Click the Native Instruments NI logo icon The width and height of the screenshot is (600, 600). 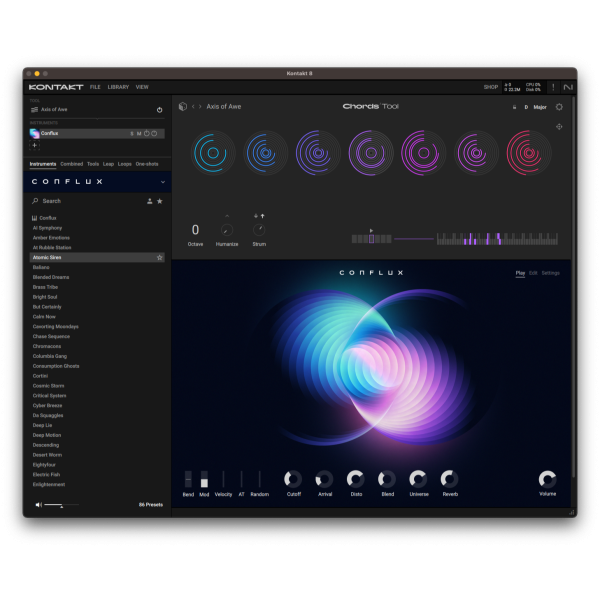click(x=568, y=87)
